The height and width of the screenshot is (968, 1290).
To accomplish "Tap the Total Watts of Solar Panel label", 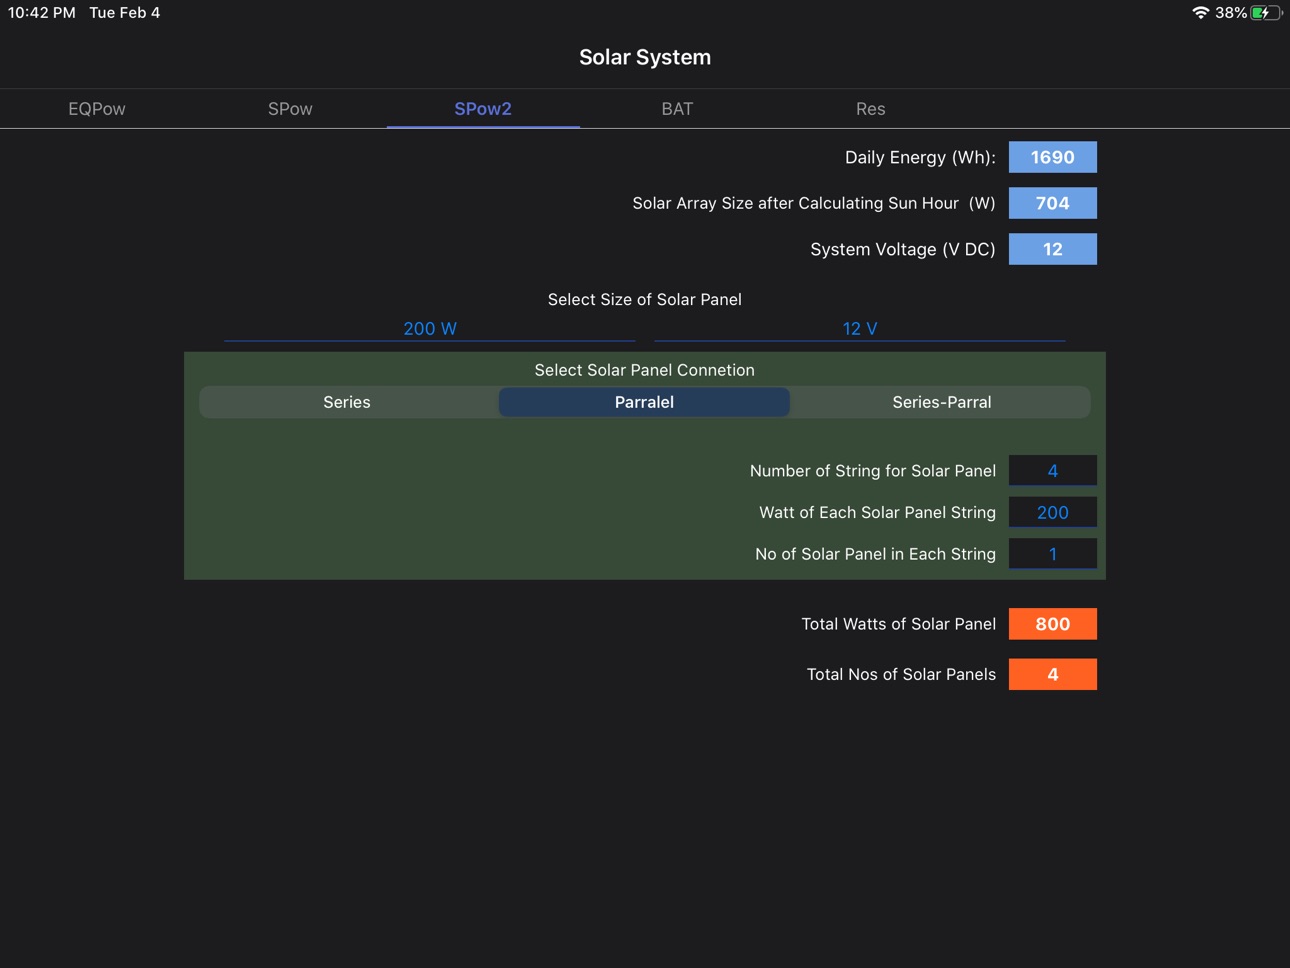I will 899,624.
